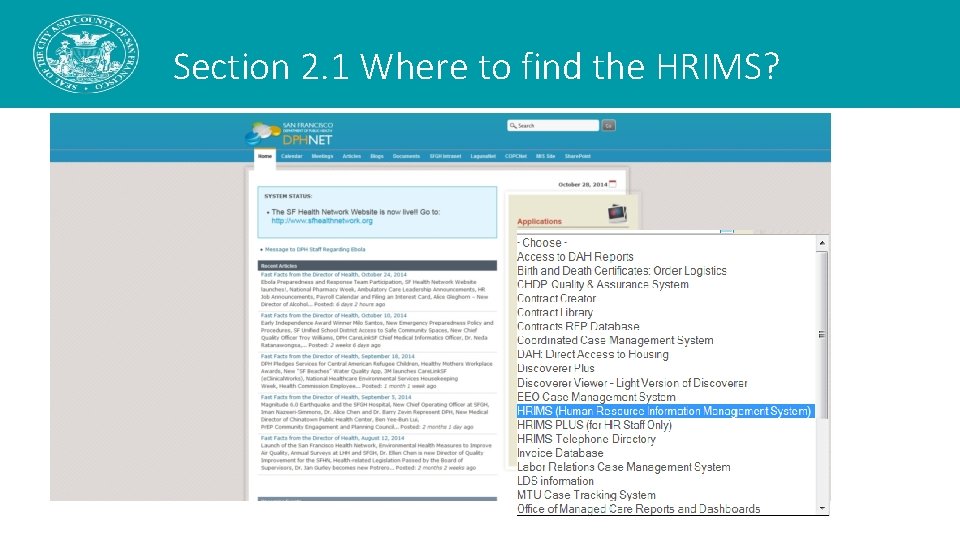Choose highlighted HRIMS (Human Resource Information Management System)
The width and height of the screenshot is (960, 540).
pos(666,411)
